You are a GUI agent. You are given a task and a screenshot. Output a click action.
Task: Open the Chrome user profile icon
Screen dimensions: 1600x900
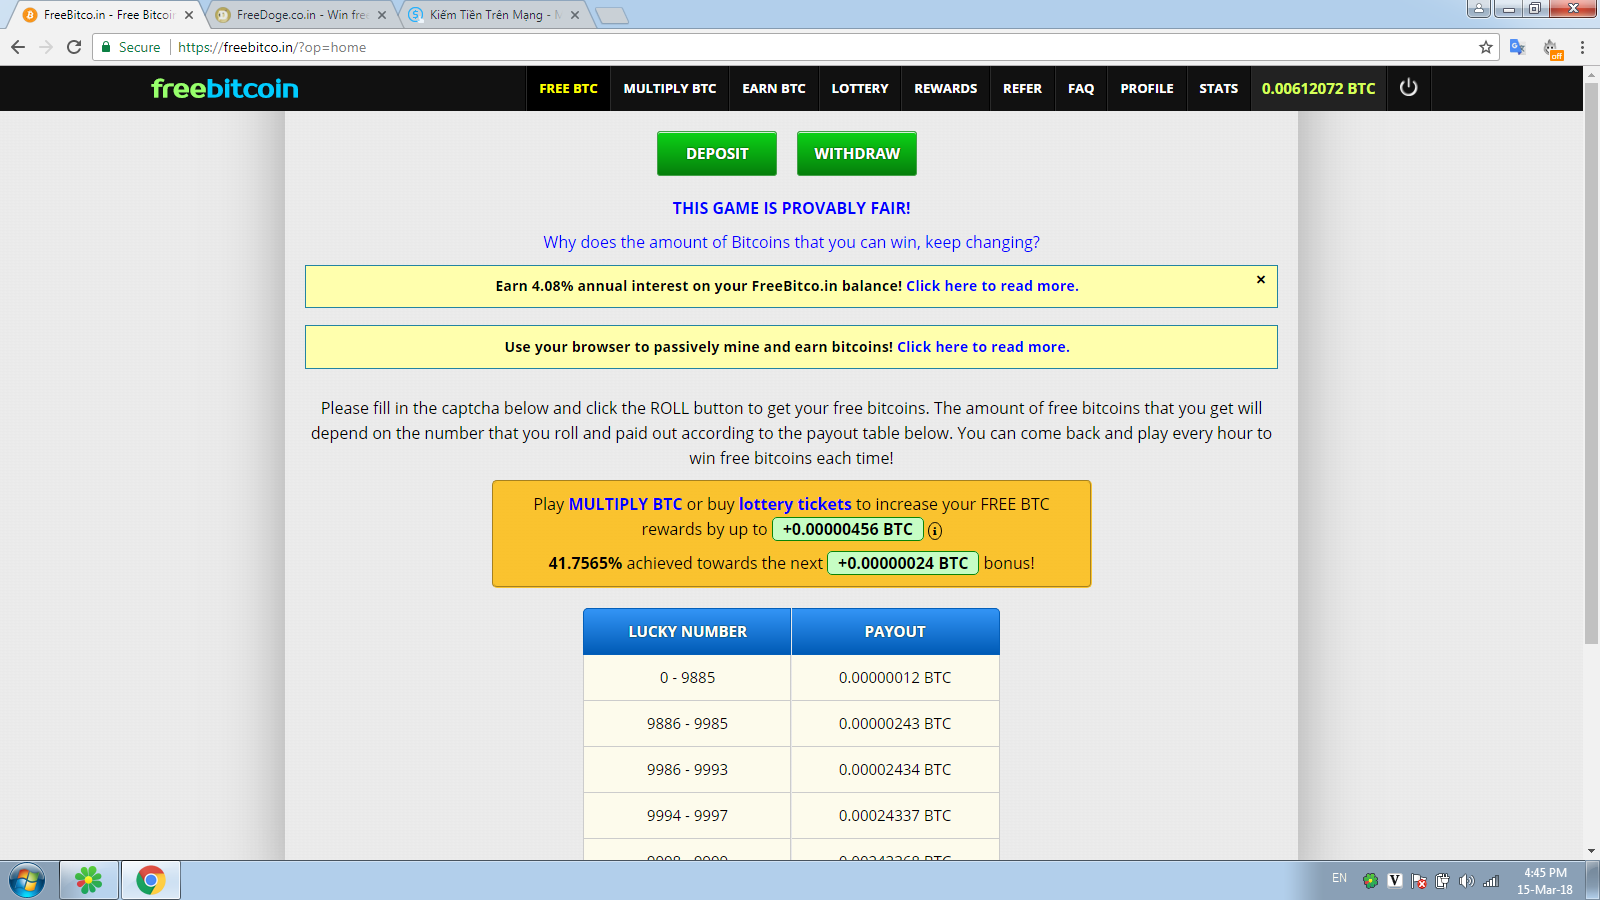(x=1479, y=8)
